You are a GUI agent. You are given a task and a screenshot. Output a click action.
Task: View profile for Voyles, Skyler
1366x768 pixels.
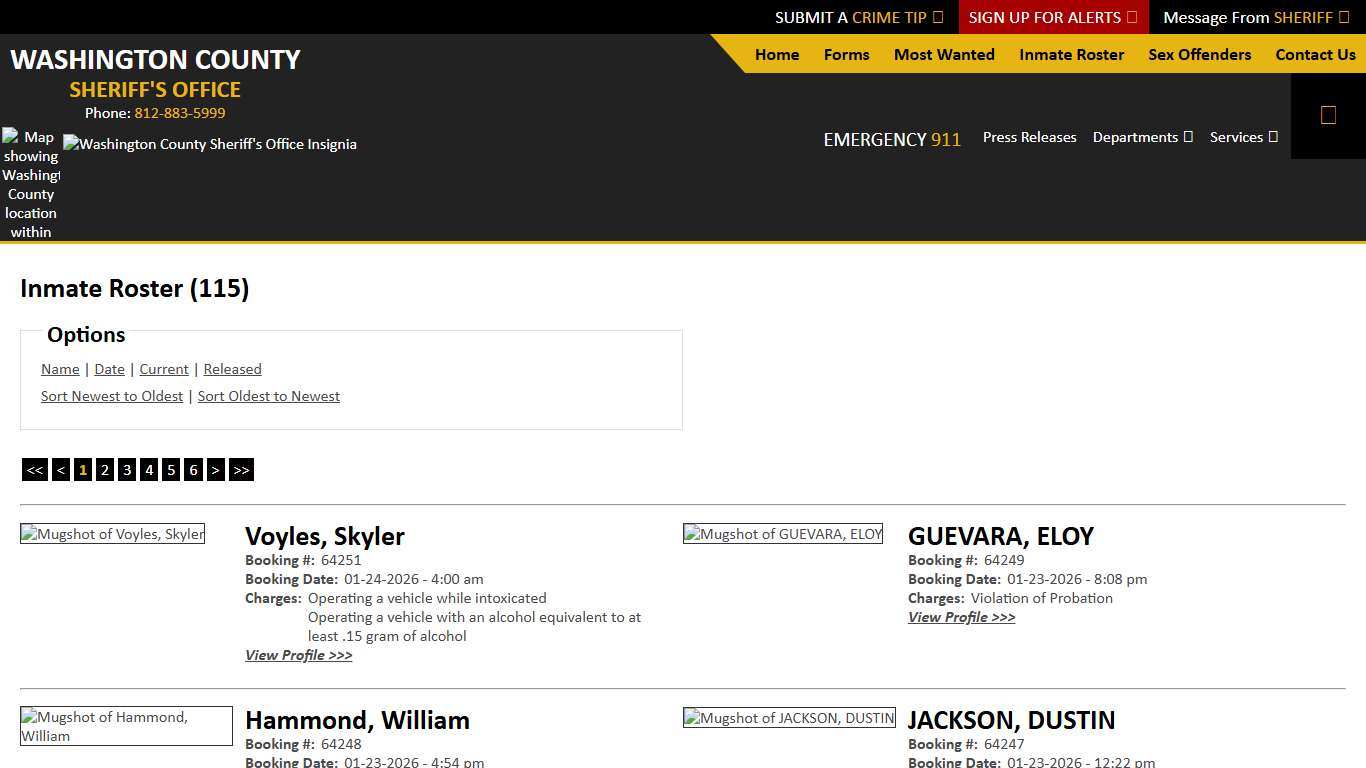[x=298, y=655]
